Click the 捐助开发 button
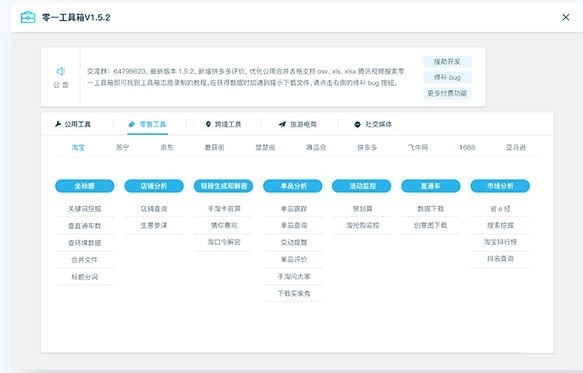583x373 pixels. [447, 62]
